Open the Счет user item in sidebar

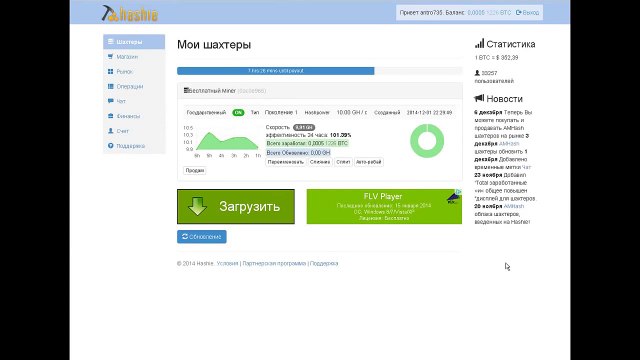134,131
